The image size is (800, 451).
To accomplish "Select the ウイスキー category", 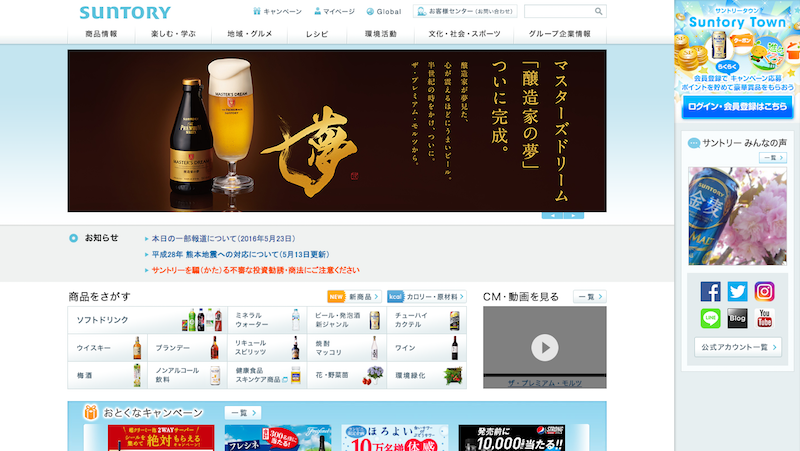I will (108, 347).
